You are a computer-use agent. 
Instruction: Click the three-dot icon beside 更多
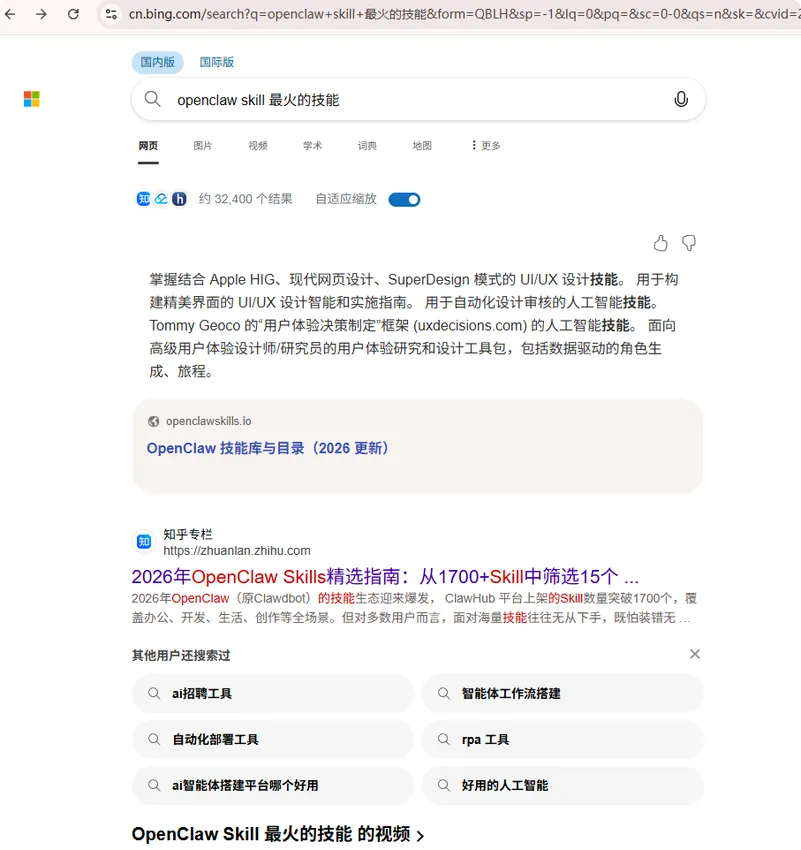(x=474, y=145)
